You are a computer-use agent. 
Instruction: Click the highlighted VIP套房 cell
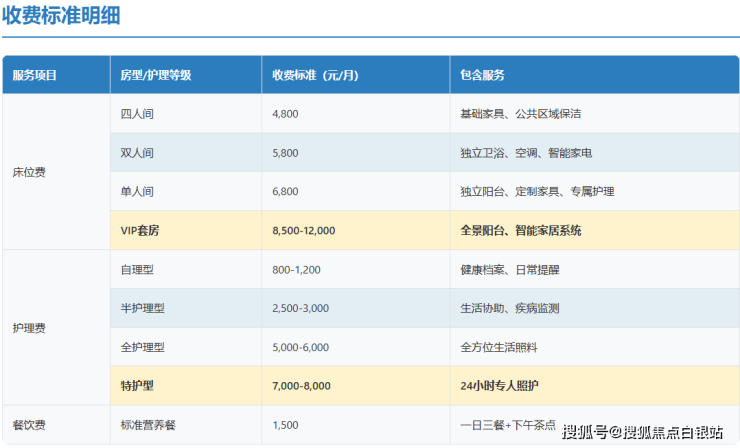tap(140, 230)
